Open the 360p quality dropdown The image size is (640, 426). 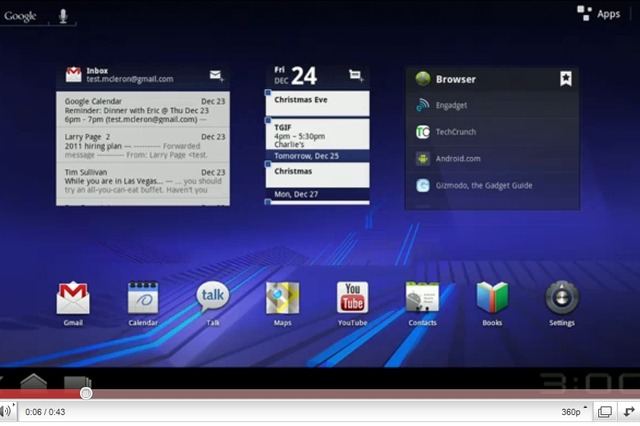pyautogui.click(x=574, y=412)
